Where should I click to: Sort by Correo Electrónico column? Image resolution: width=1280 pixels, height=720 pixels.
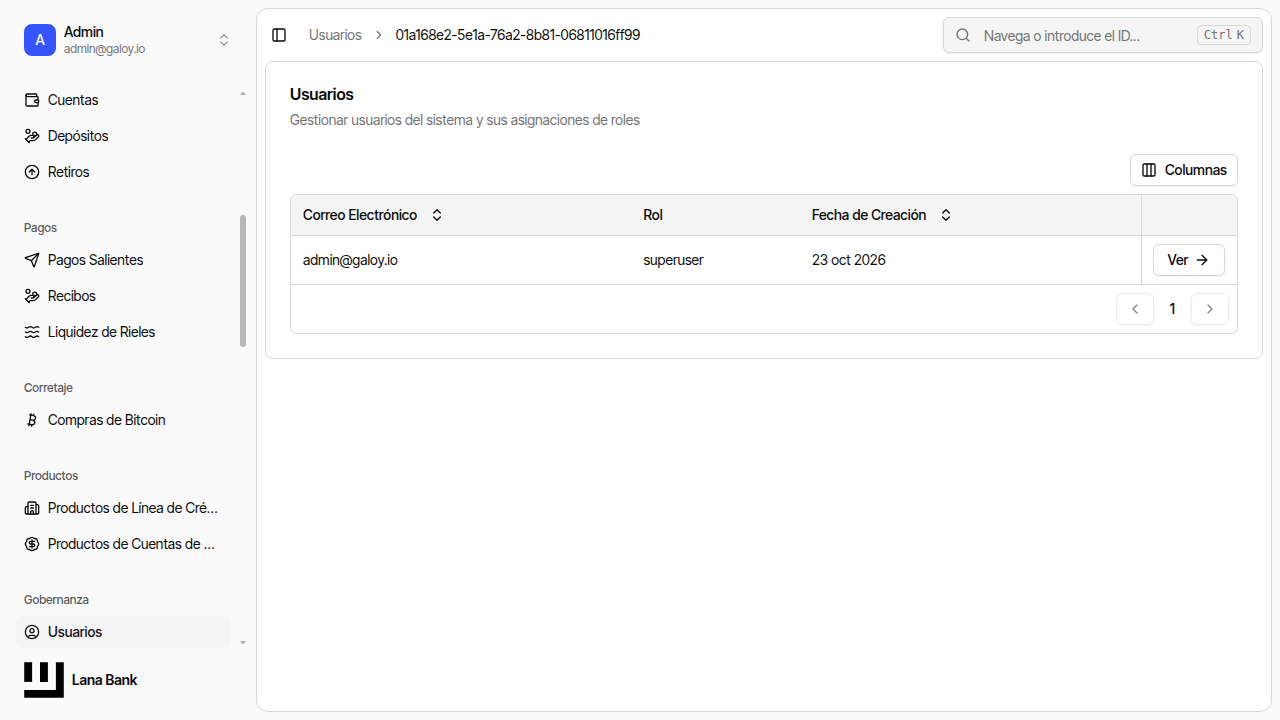coord(373,215)
